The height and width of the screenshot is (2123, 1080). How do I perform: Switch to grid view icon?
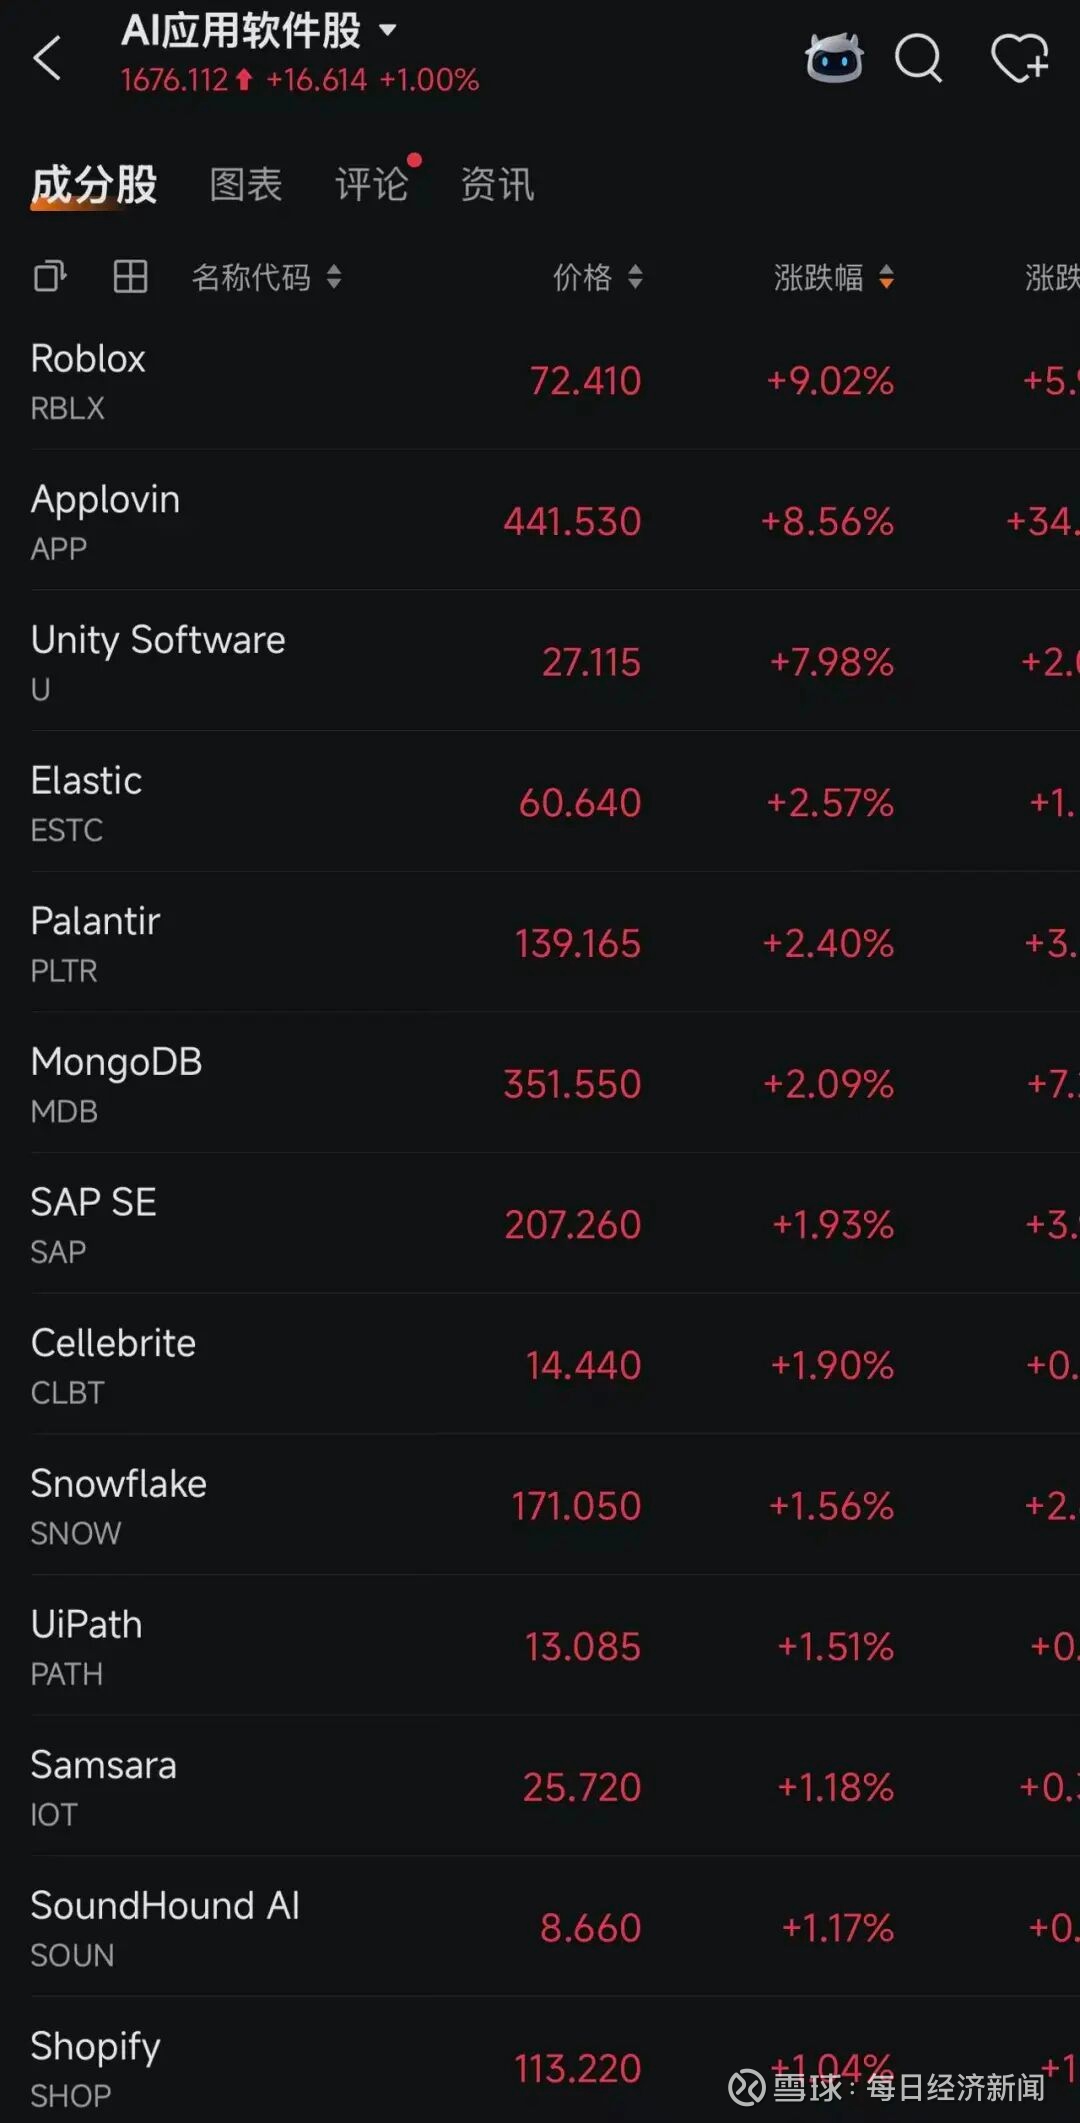click(130, 277)
